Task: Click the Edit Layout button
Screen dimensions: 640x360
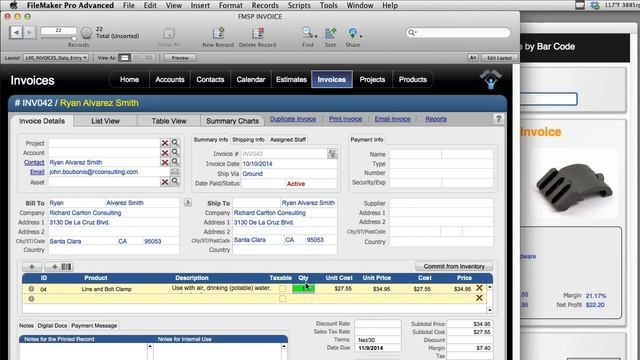Action: click(499, 58)
